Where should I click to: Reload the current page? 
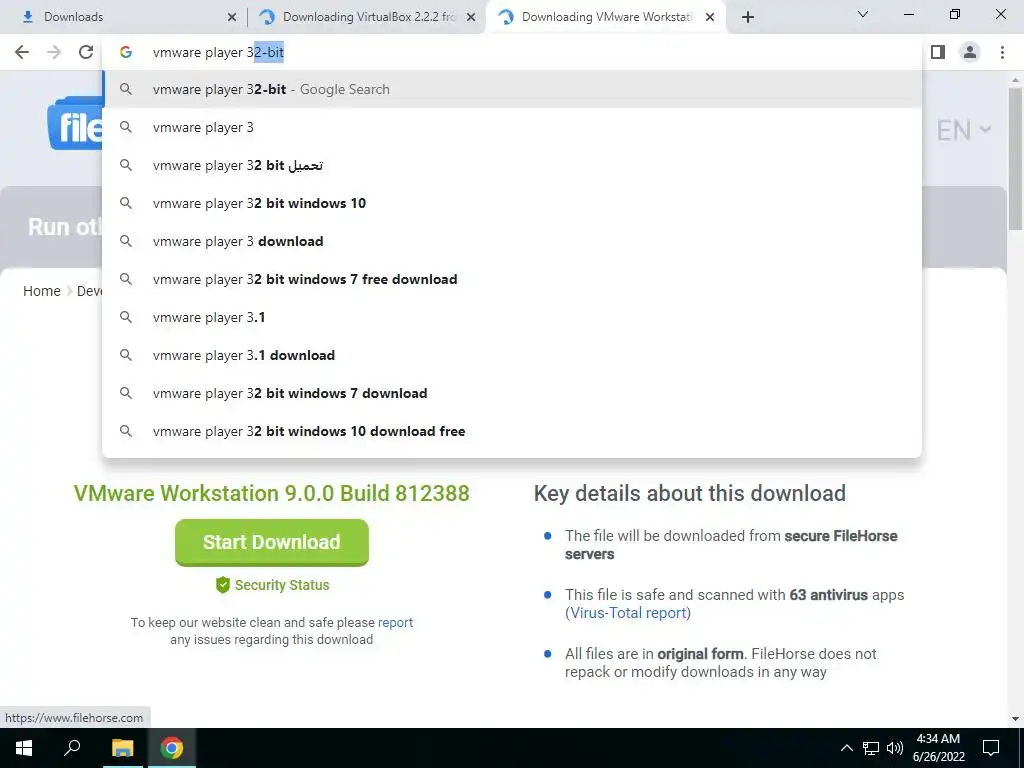[86, 52]
